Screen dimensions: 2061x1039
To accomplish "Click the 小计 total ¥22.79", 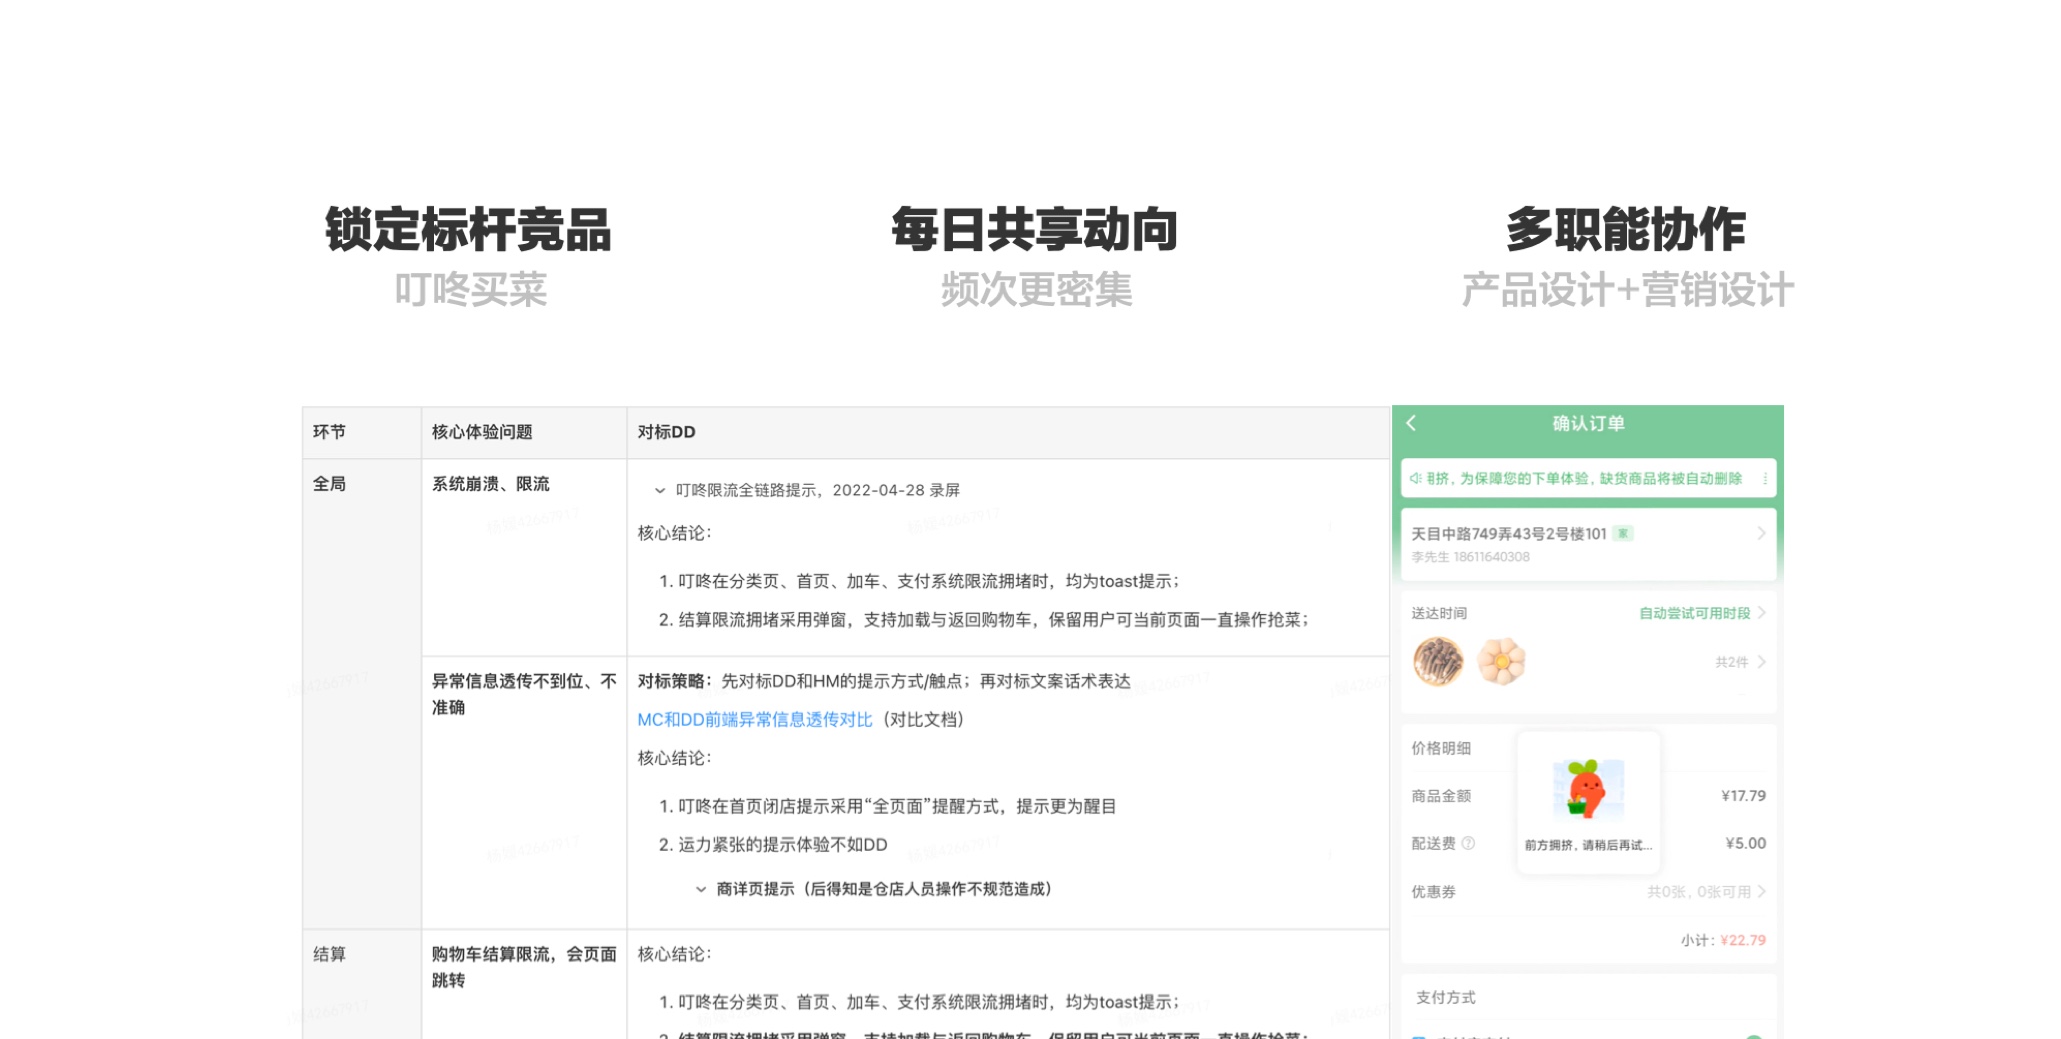I will click(x=1743, y=940).
